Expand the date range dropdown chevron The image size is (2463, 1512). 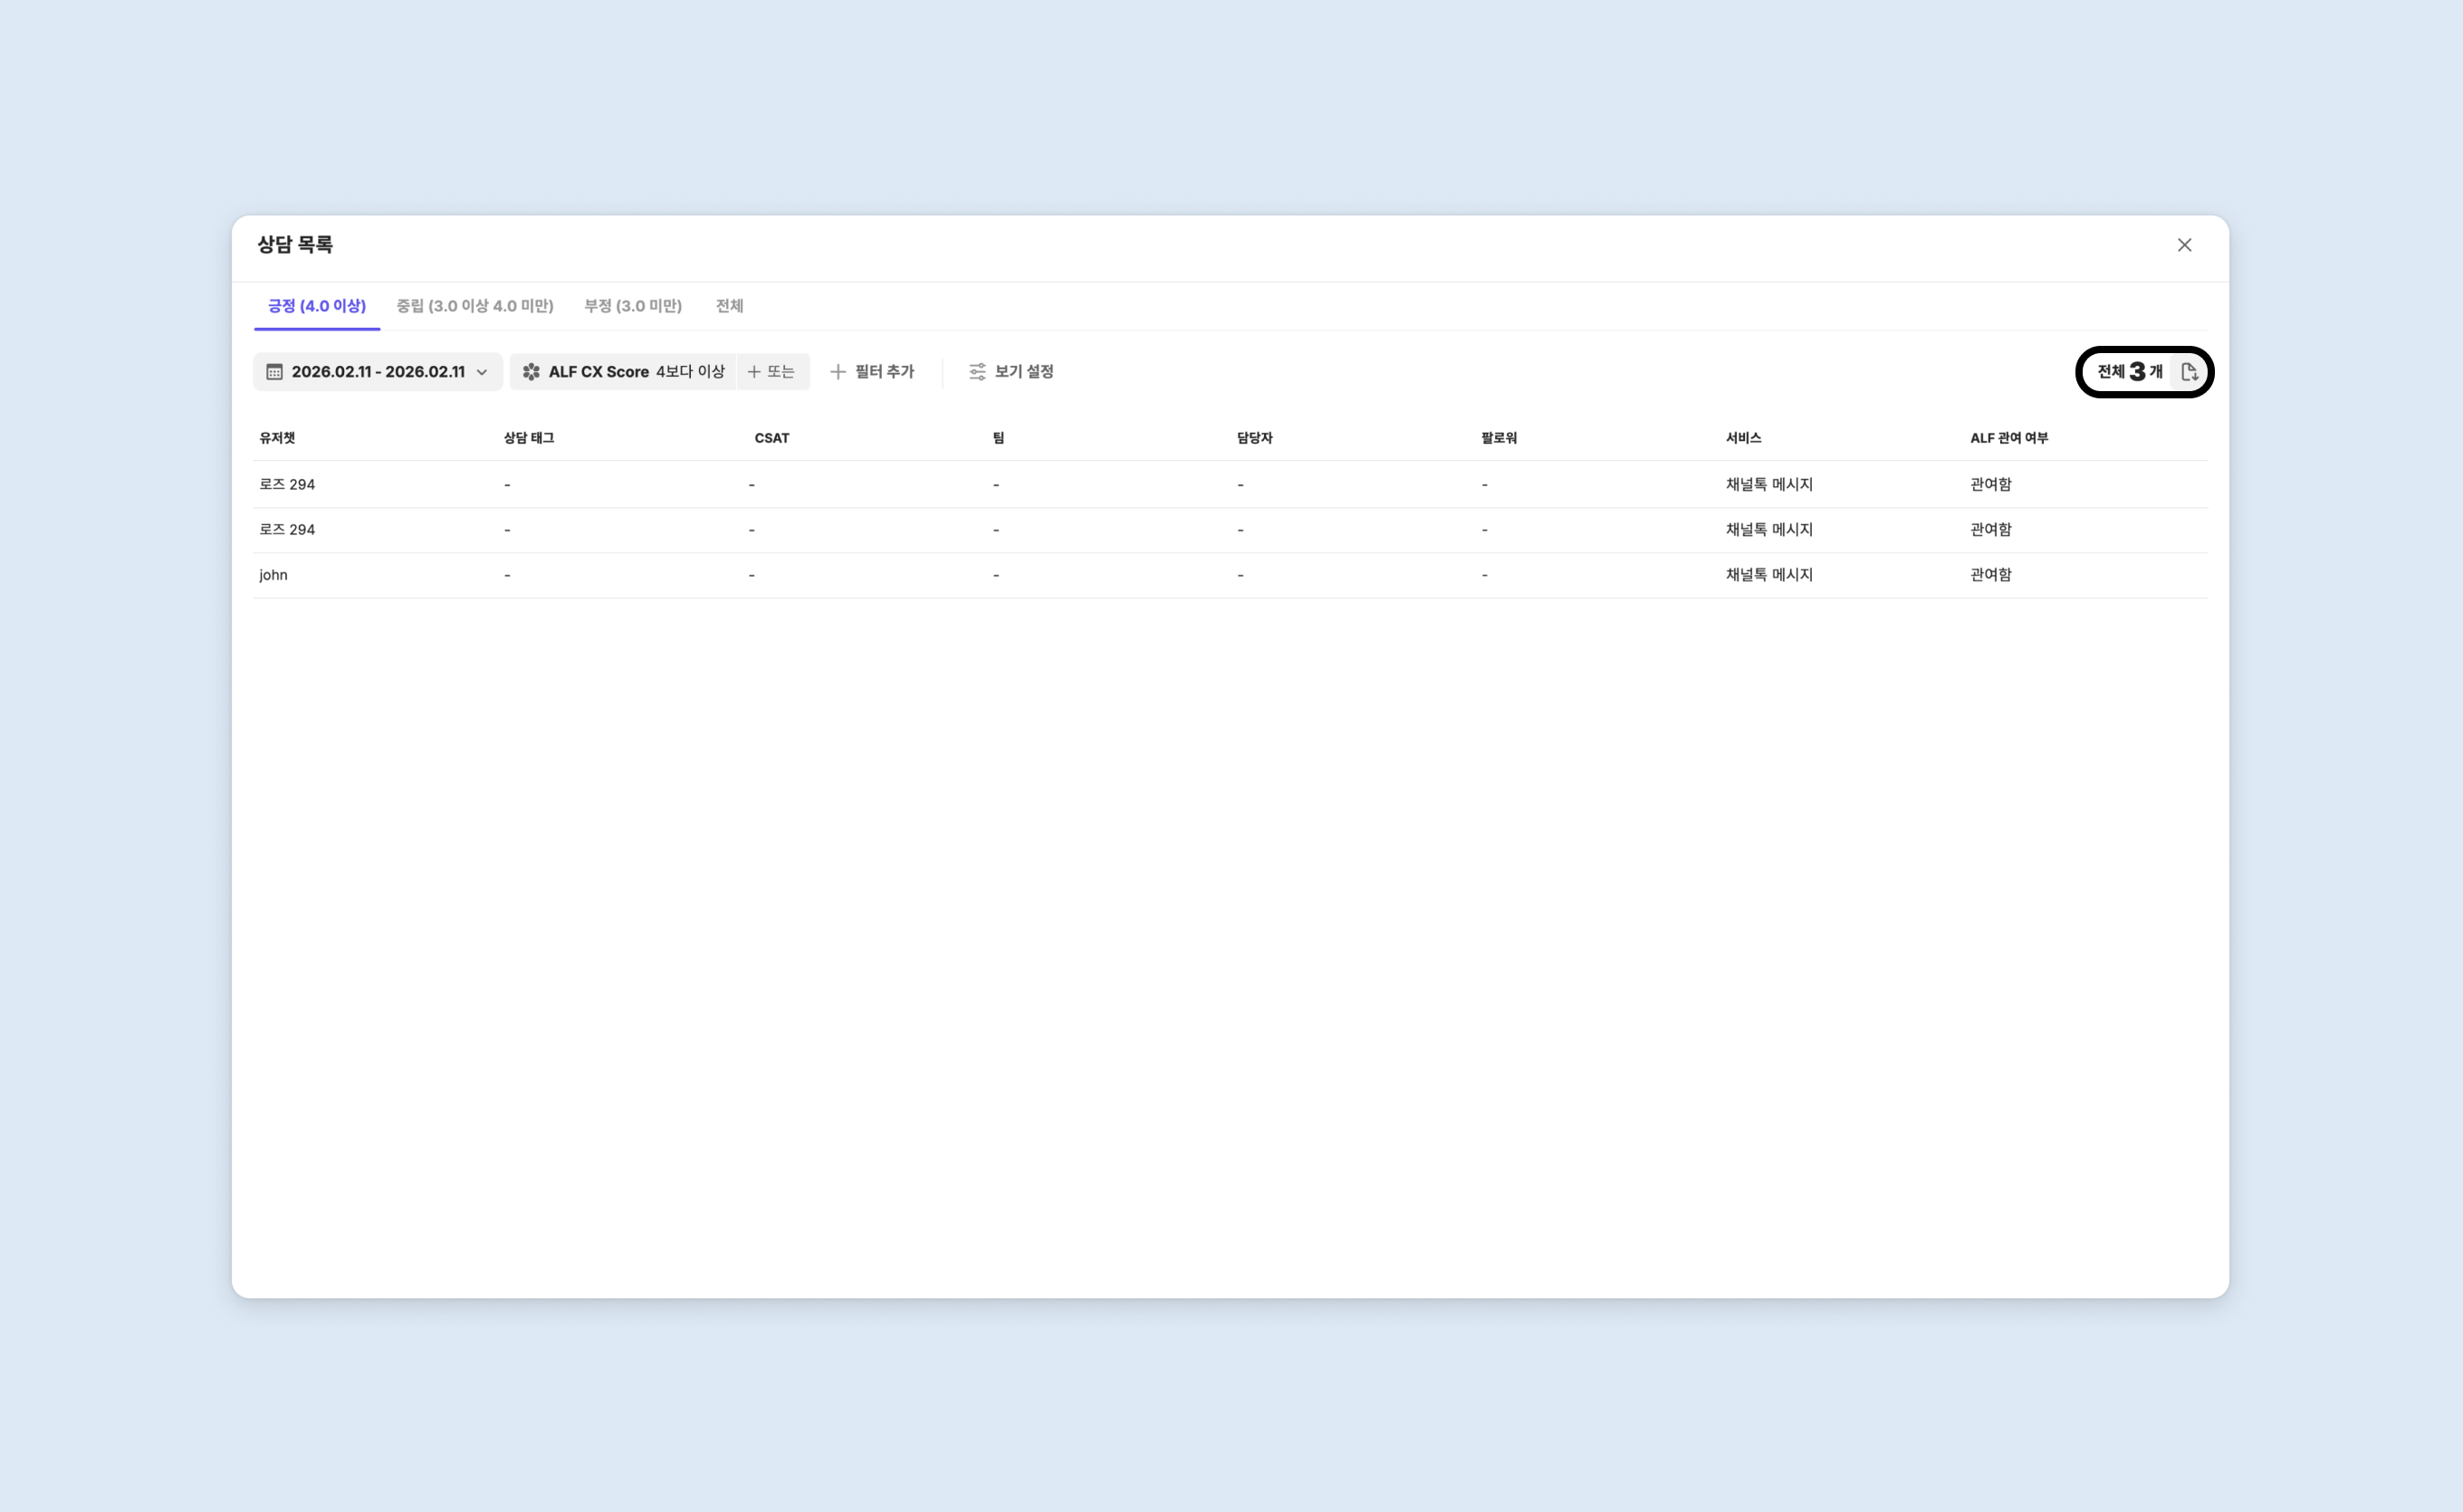[482, 372]
